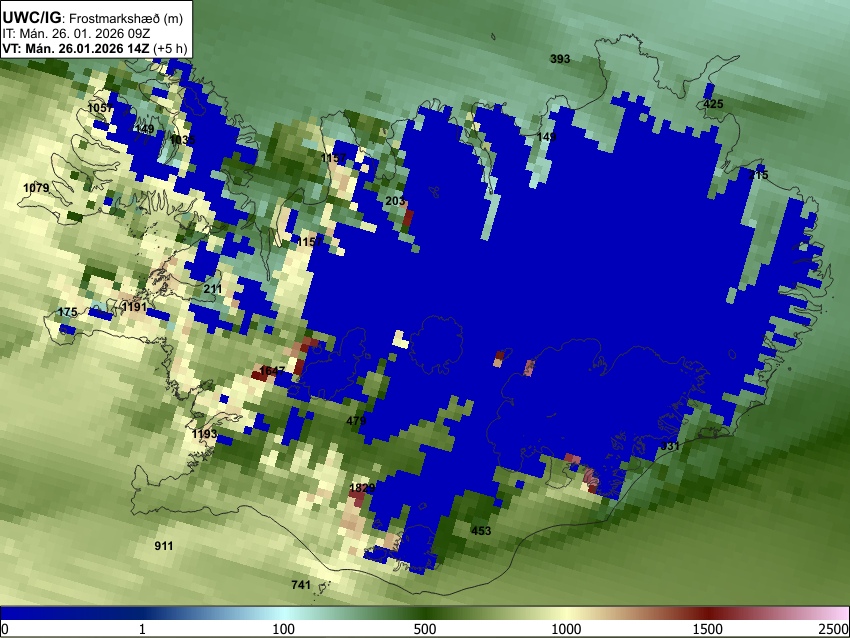Click the map value 203
Image resolution: width=850 pixels, height=638 pixels.
[x=395, y=201]
